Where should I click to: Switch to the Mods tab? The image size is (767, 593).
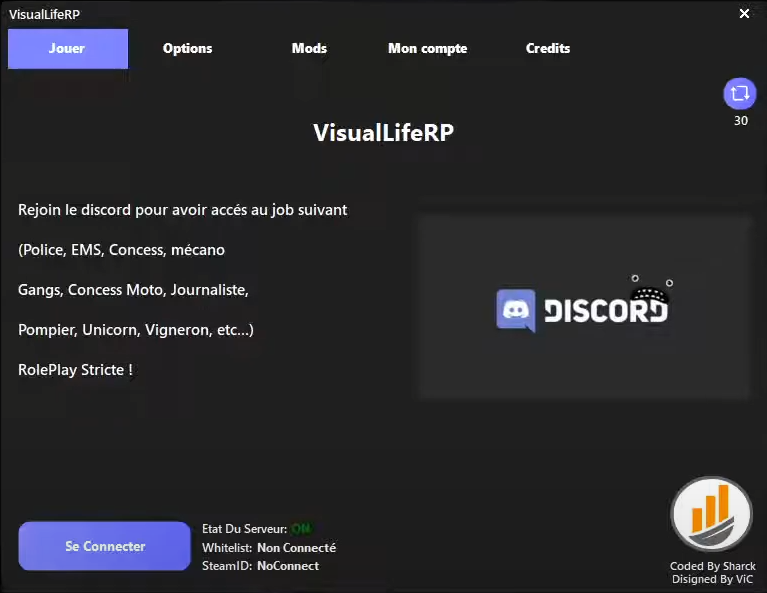309,48
